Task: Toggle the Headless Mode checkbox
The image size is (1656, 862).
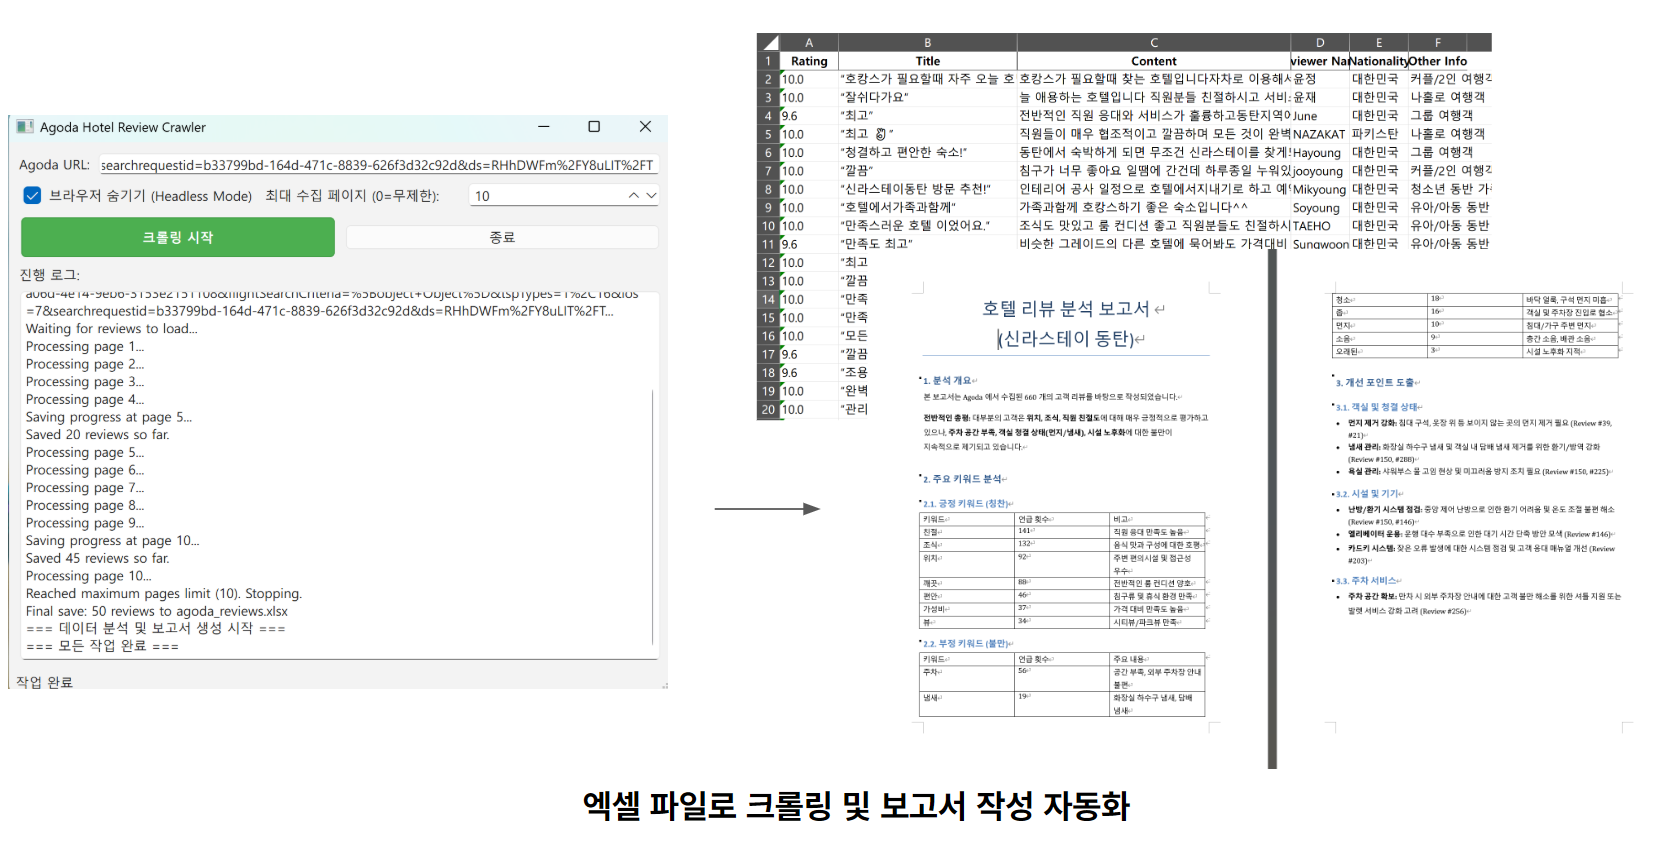Action: click(x=32, y=196)
